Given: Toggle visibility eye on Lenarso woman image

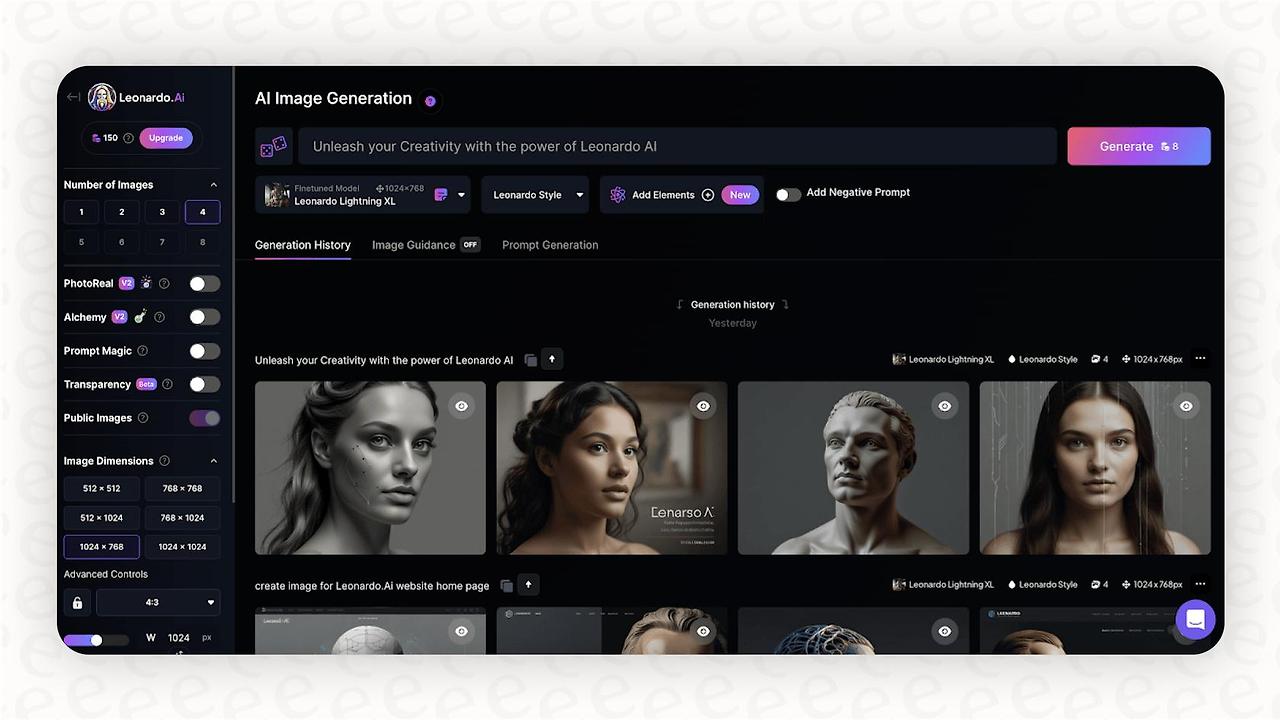Looking at the screenshot, I should click(x=703, y=406).
